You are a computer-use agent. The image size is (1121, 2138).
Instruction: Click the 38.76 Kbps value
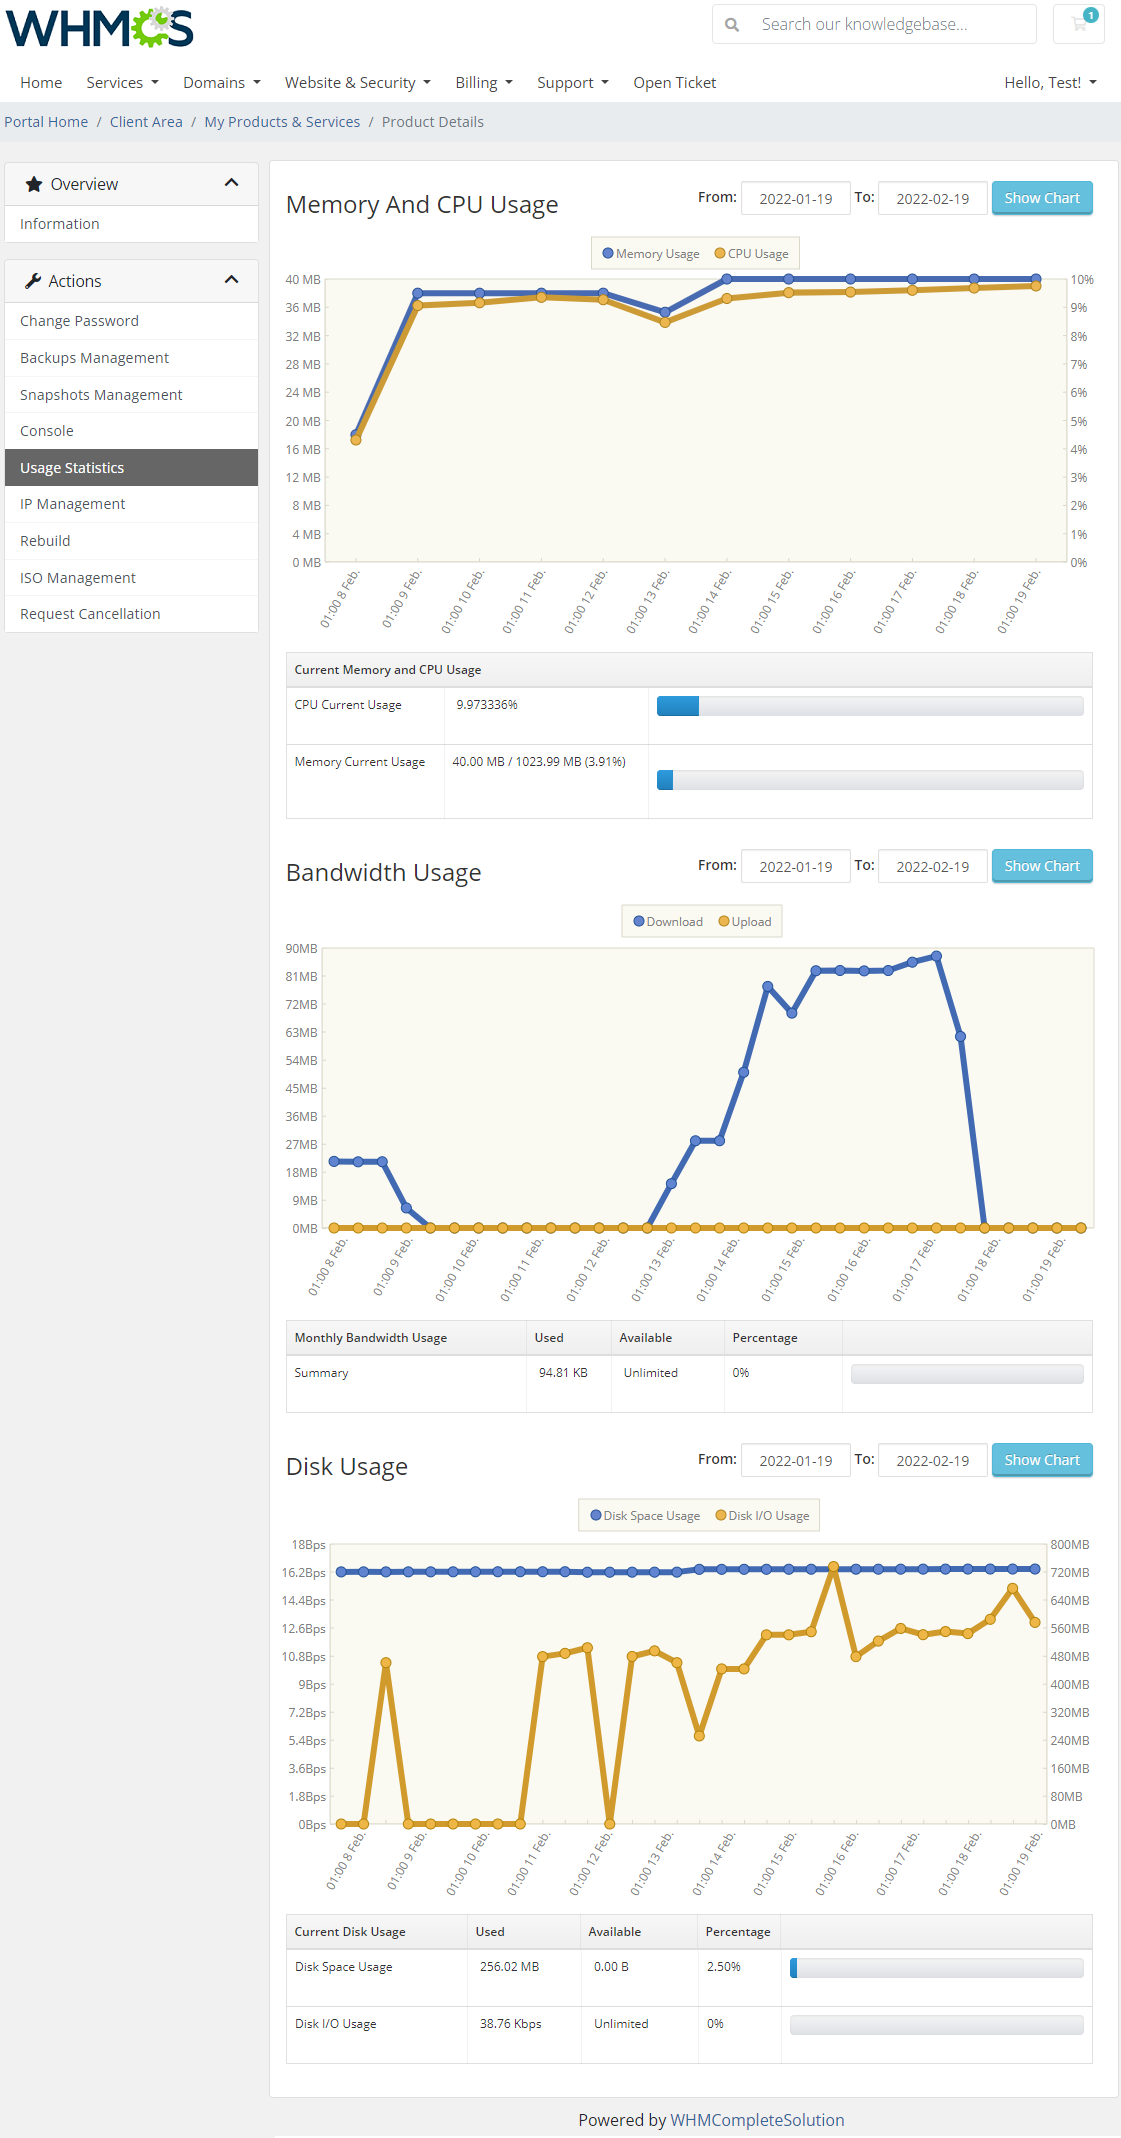click(x=510, y=2024)
